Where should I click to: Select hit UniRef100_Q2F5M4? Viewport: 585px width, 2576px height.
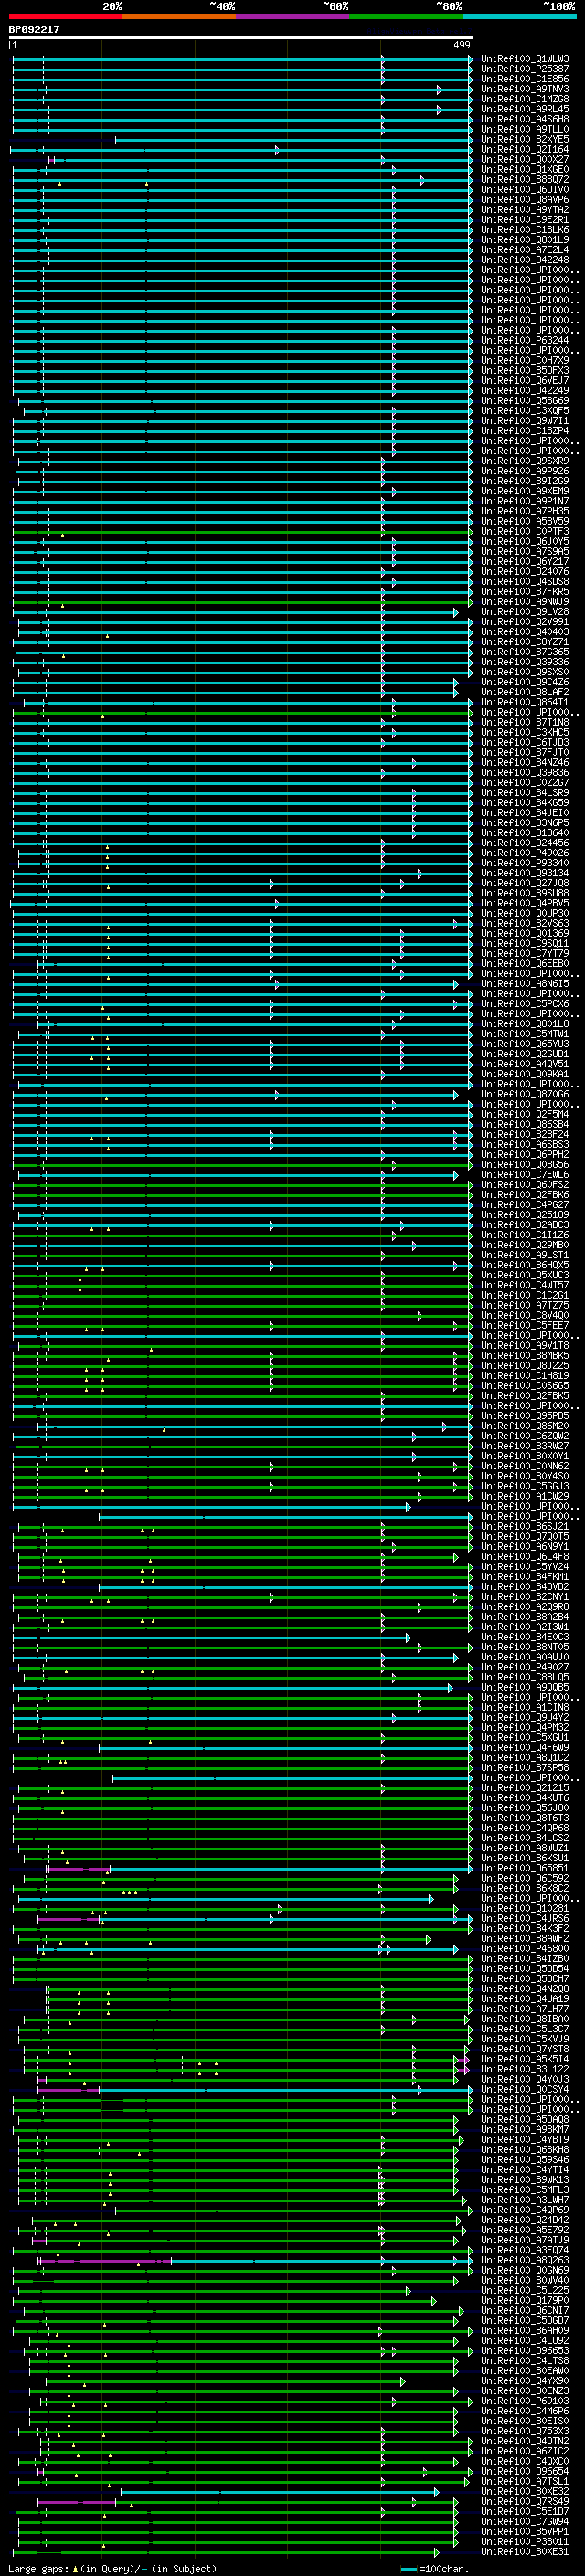(524, 1114)
